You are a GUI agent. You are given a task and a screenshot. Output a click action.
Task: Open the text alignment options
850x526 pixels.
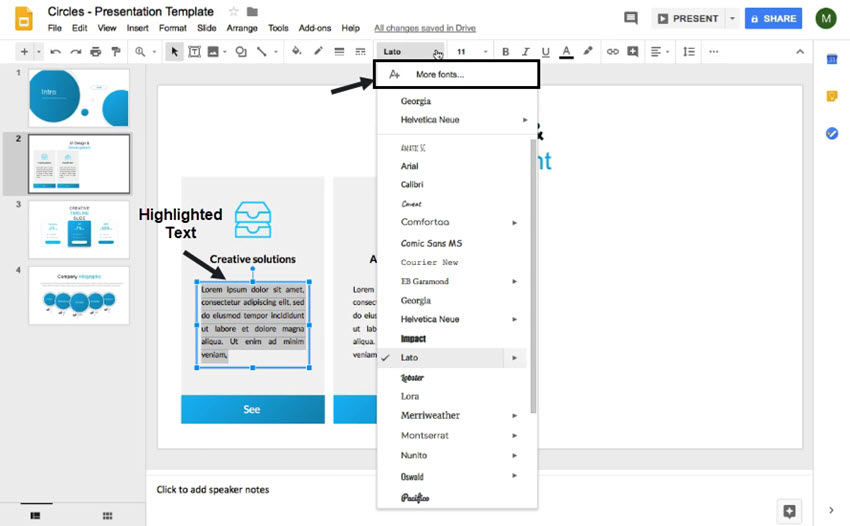coord(659,52)
